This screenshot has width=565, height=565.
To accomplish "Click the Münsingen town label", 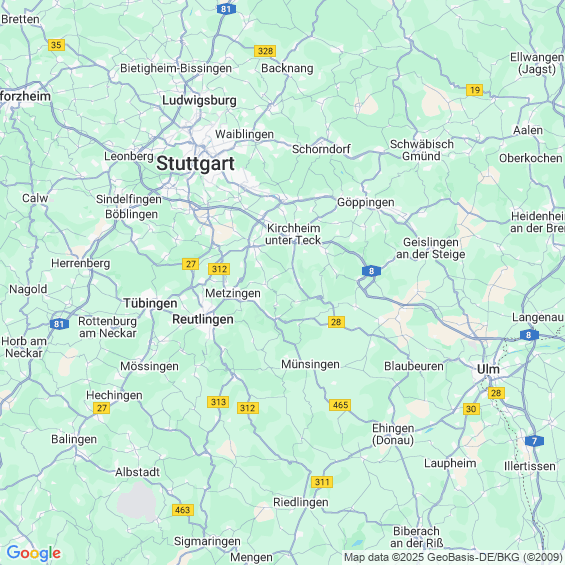I will pyautogui.click(x=310, y=364).
